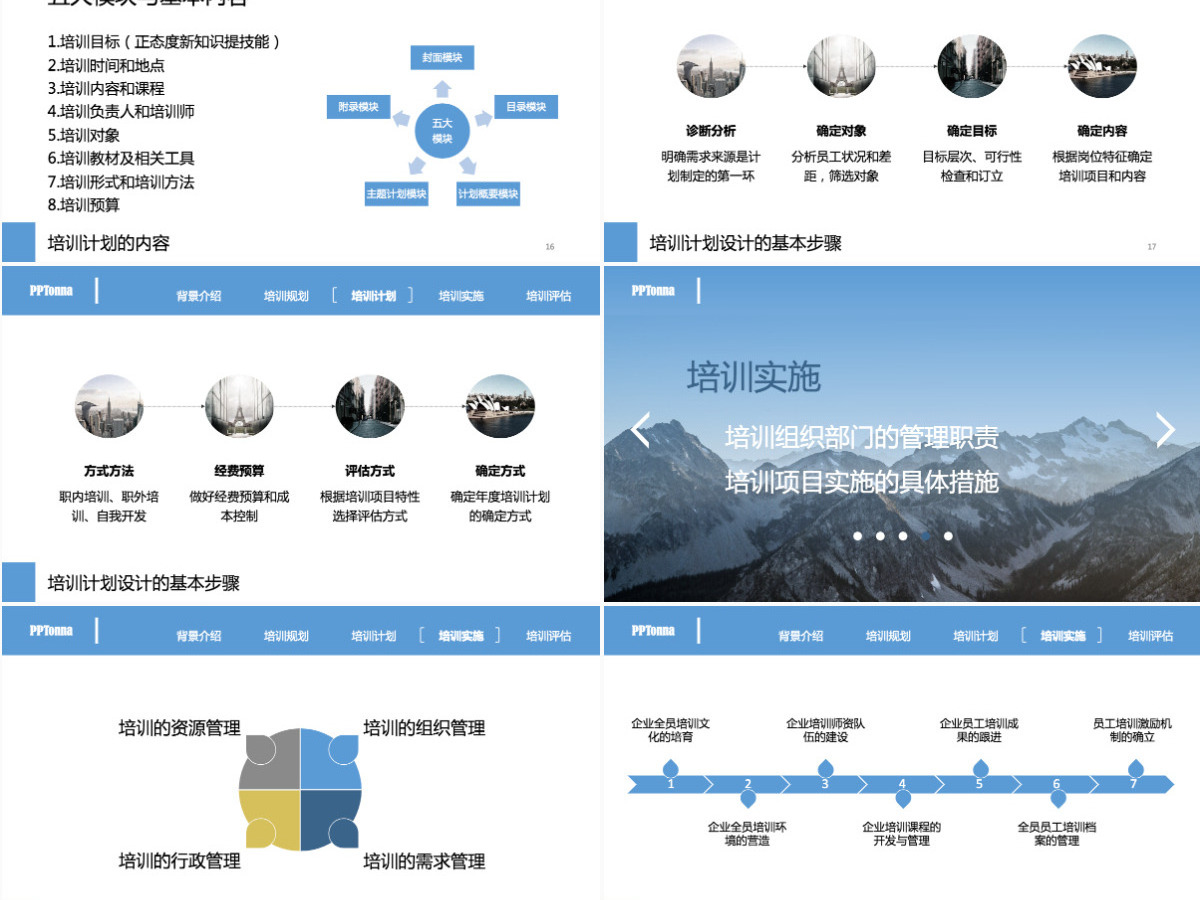Click list item 5.培训对象

pyautogui.click(x=83, y=135)
